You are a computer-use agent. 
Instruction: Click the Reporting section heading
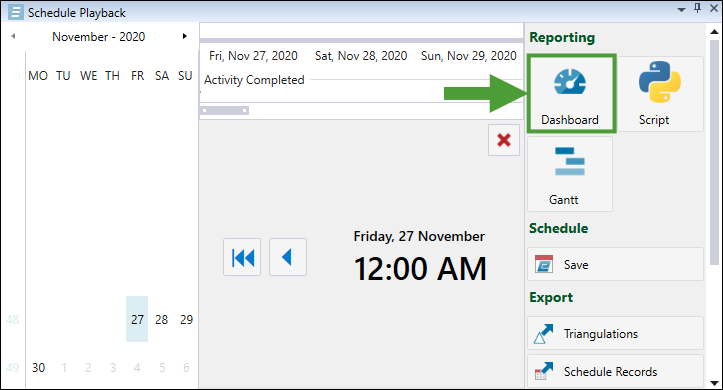562,37
